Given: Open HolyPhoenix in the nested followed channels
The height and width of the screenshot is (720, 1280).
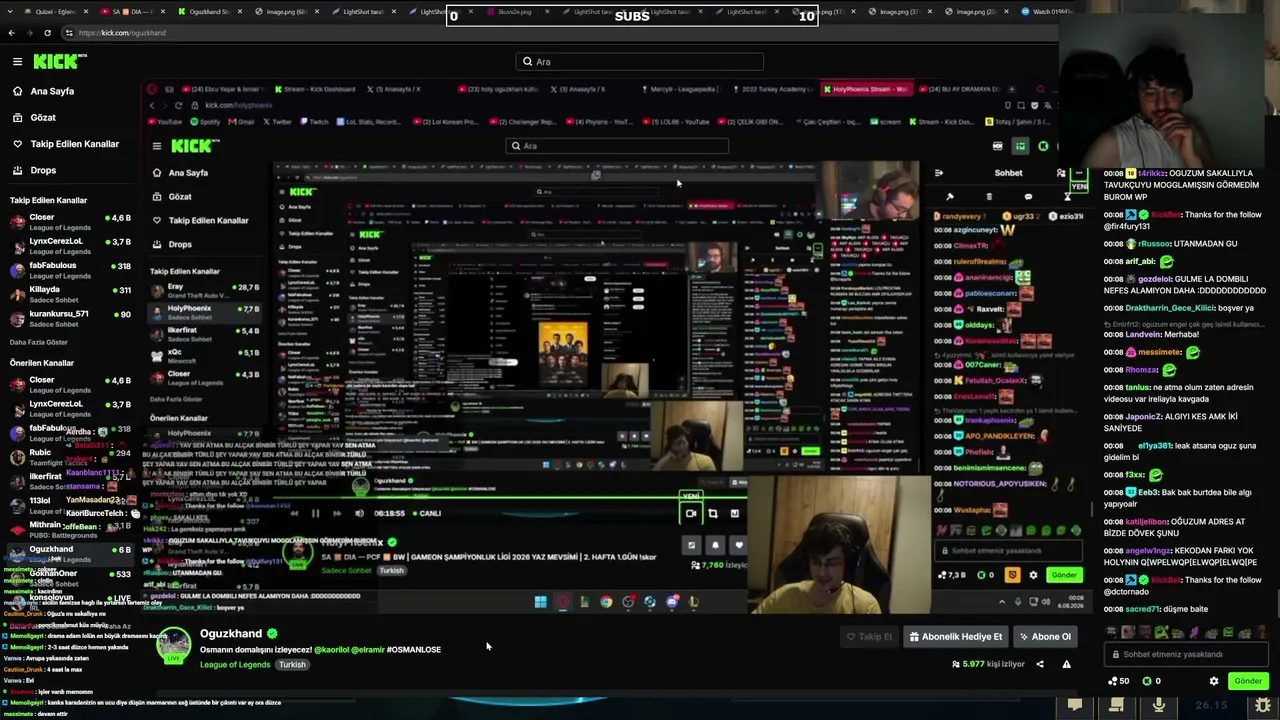Looking at the screenshot, I should click(x=205, y=311).
